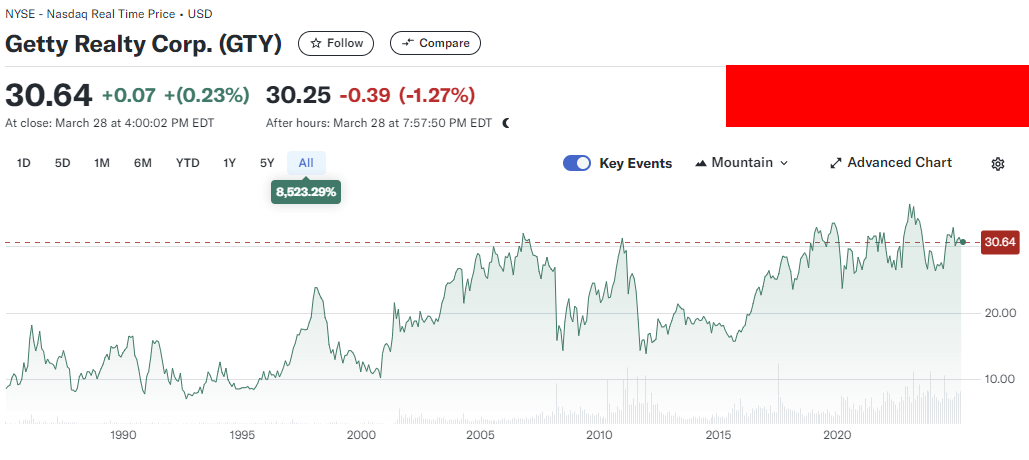Click the current price dot marker
Viewport: 1029px width, 460px height.
point(963,242)
